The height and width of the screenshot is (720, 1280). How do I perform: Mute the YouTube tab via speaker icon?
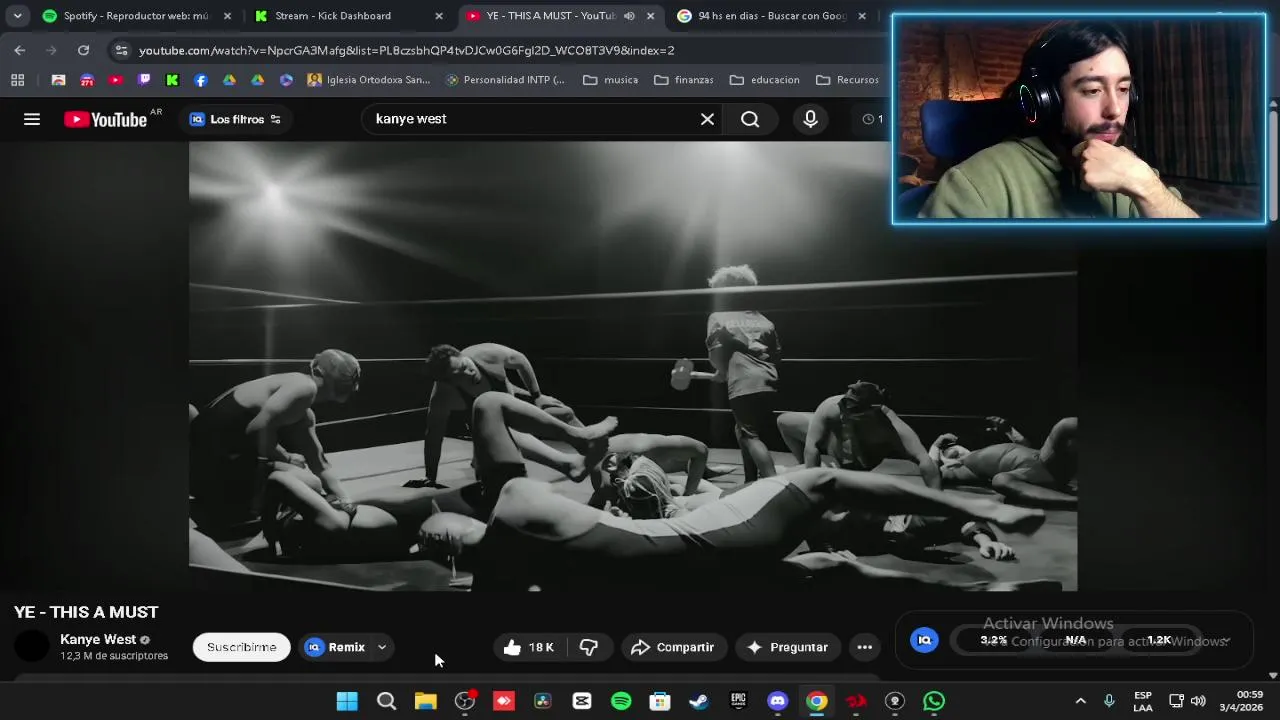click(x=629, y=16)
